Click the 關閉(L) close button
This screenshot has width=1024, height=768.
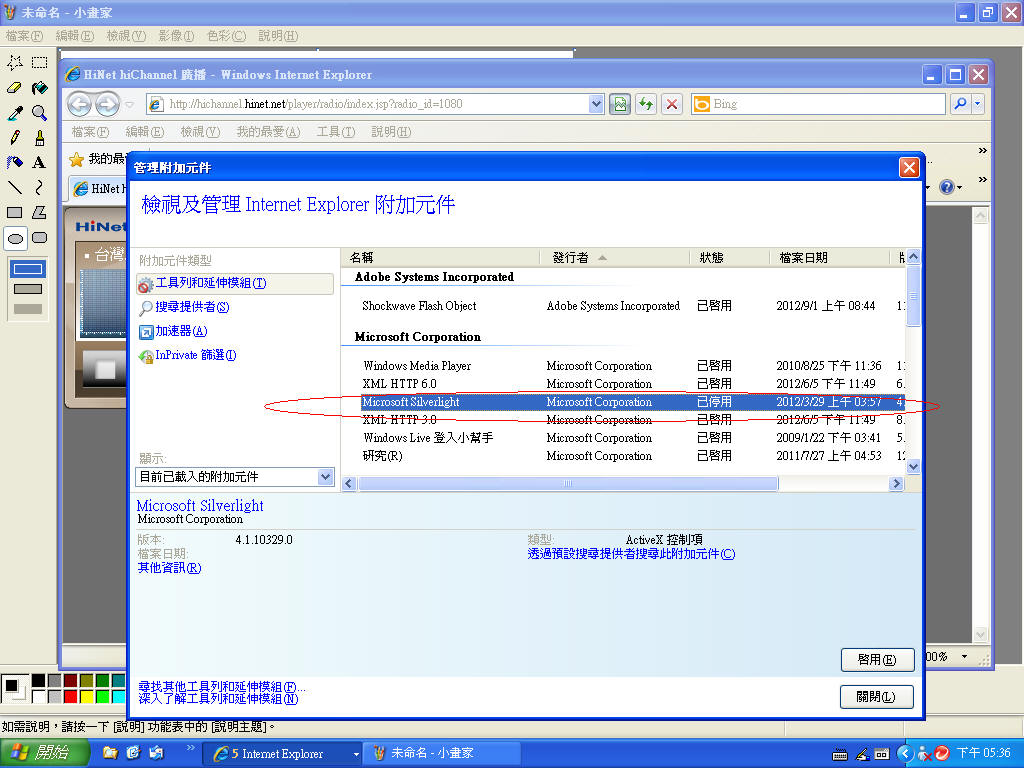pyautogui.click(x=876, y=697)
